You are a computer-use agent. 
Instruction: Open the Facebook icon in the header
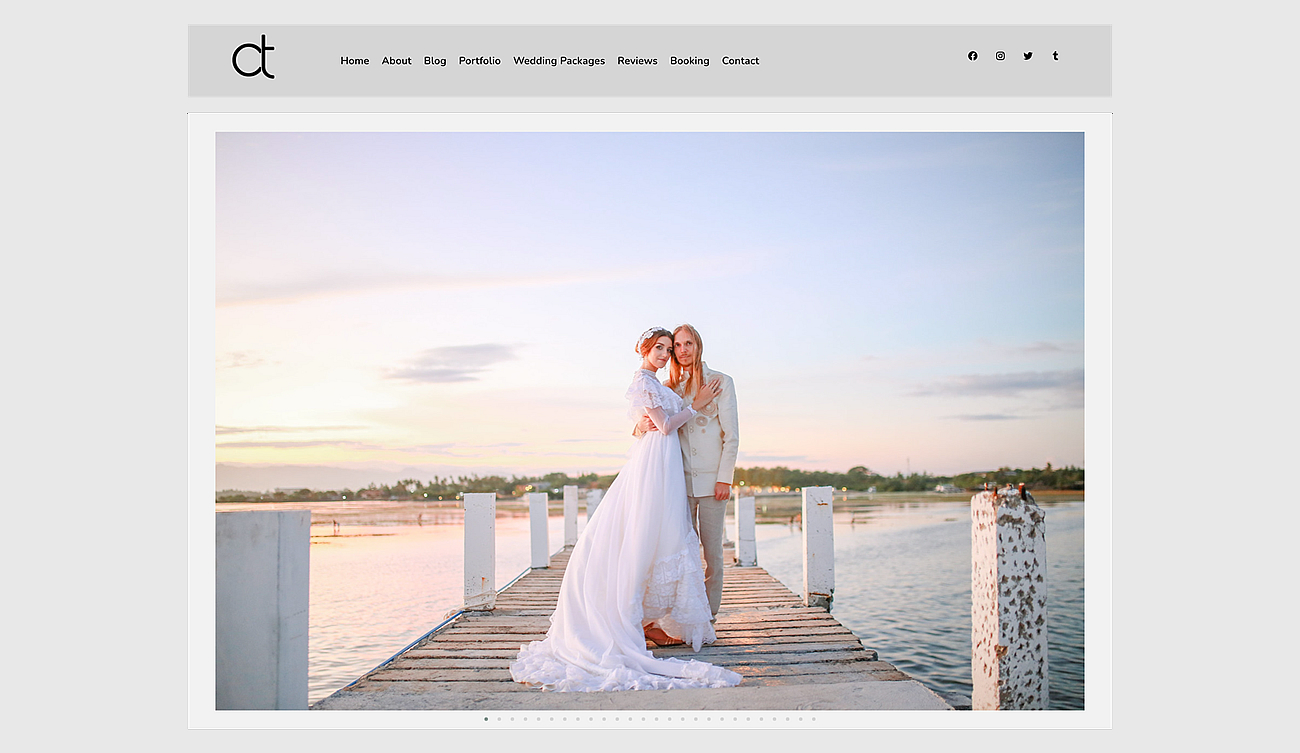(972, 56)
